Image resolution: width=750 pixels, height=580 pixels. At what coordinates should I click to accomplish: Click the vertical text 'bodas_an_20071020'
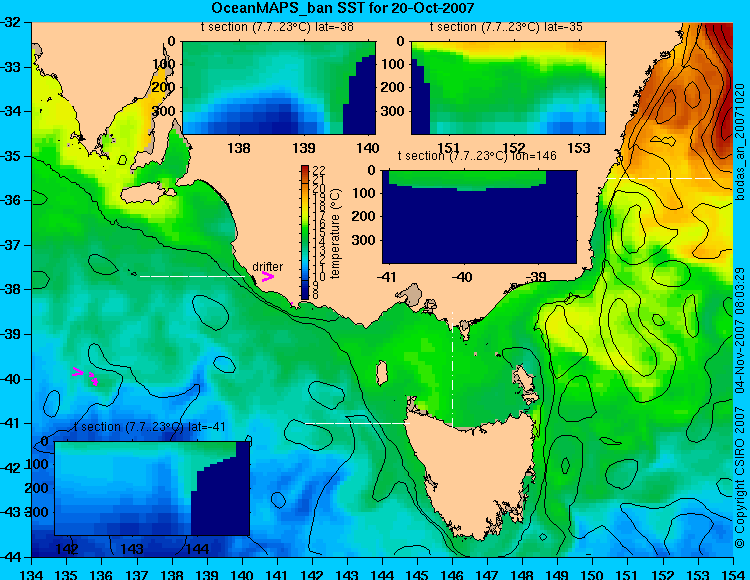point(740,142)
